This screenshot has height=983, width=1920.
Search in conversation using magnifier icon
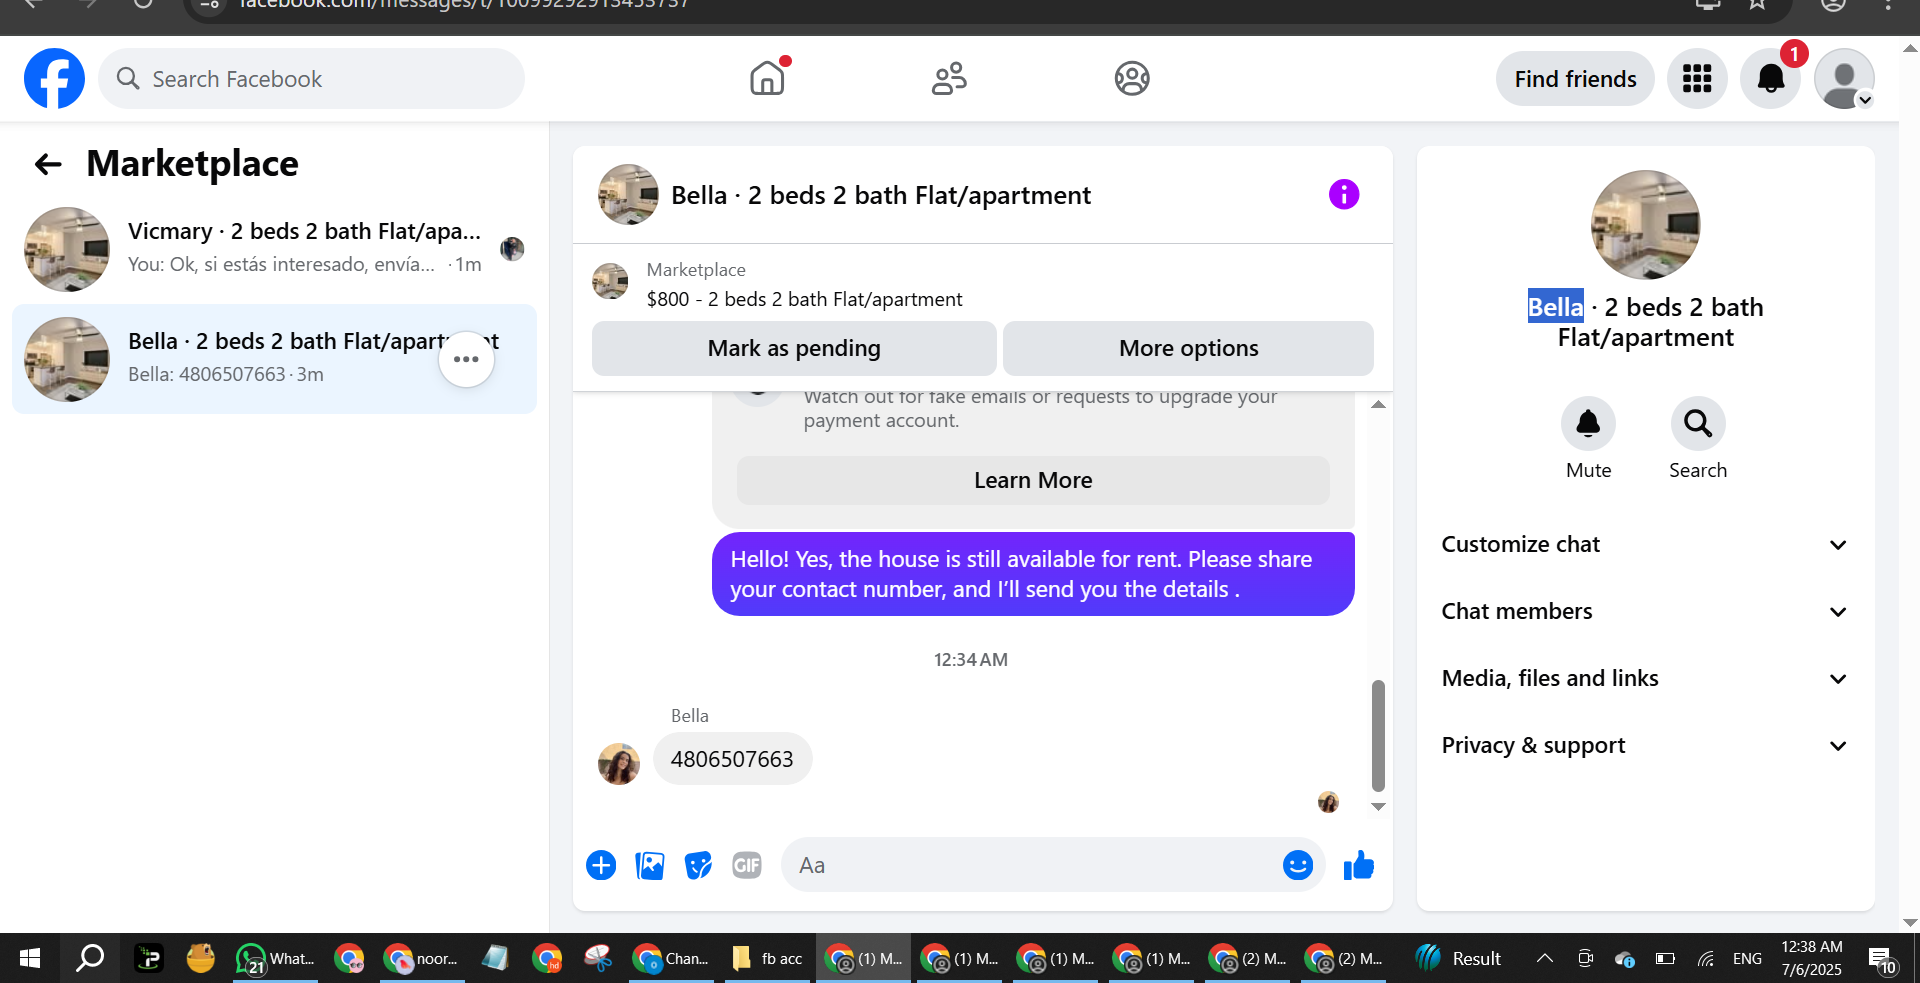[1698, 424]
